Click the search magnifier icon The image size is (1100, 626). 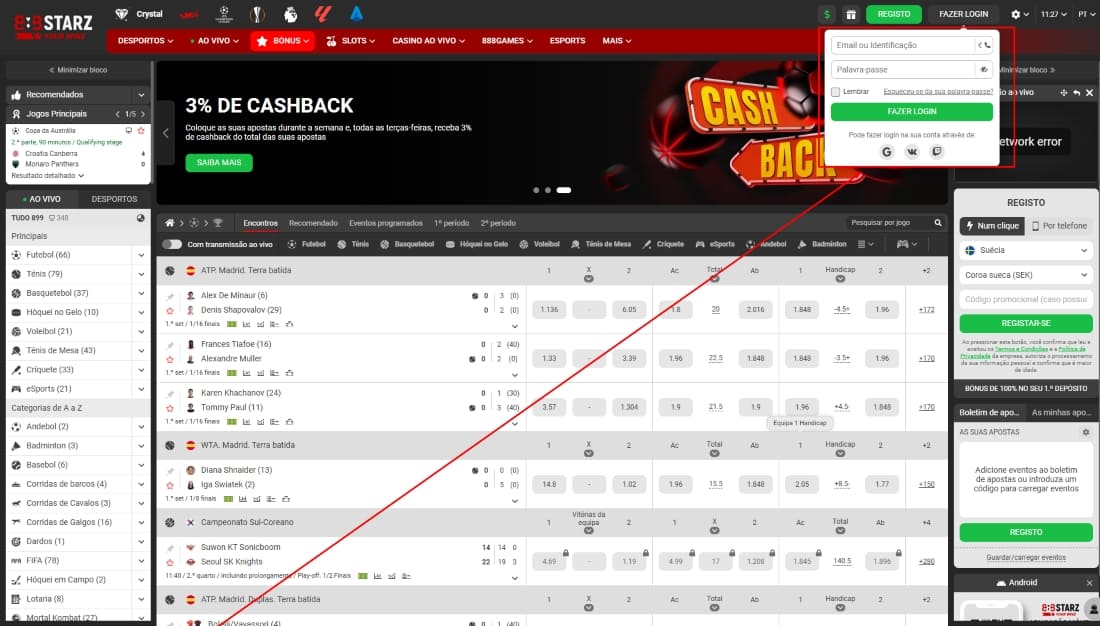(938, 222)
